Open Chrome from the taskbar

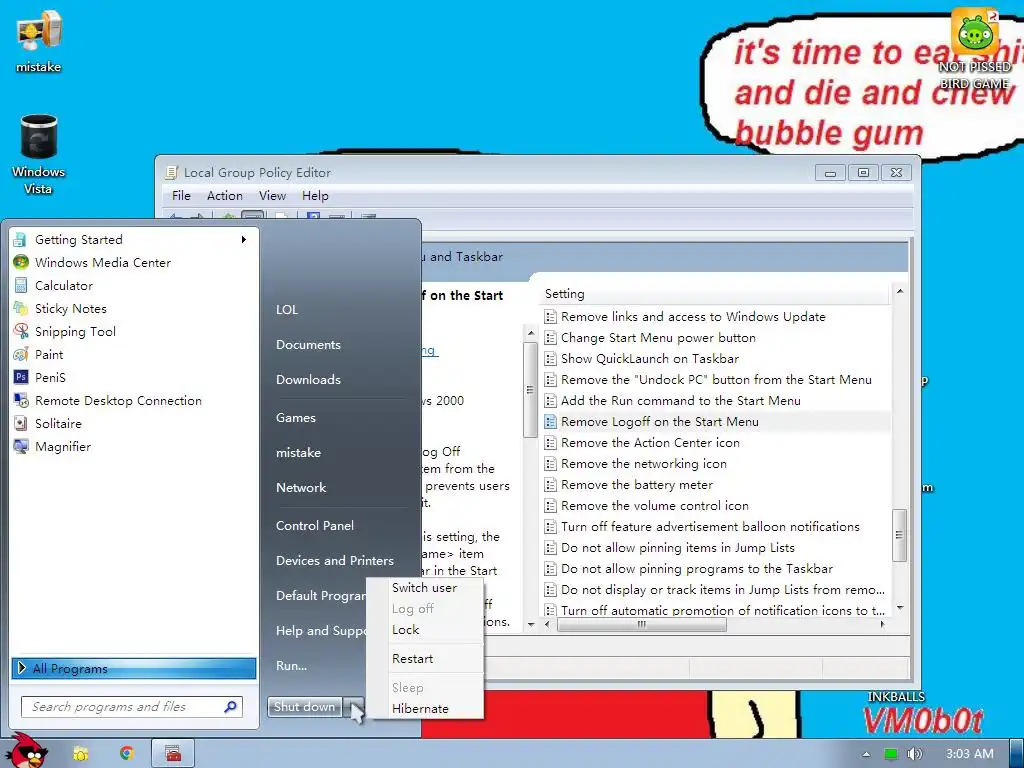coord(127,754)
